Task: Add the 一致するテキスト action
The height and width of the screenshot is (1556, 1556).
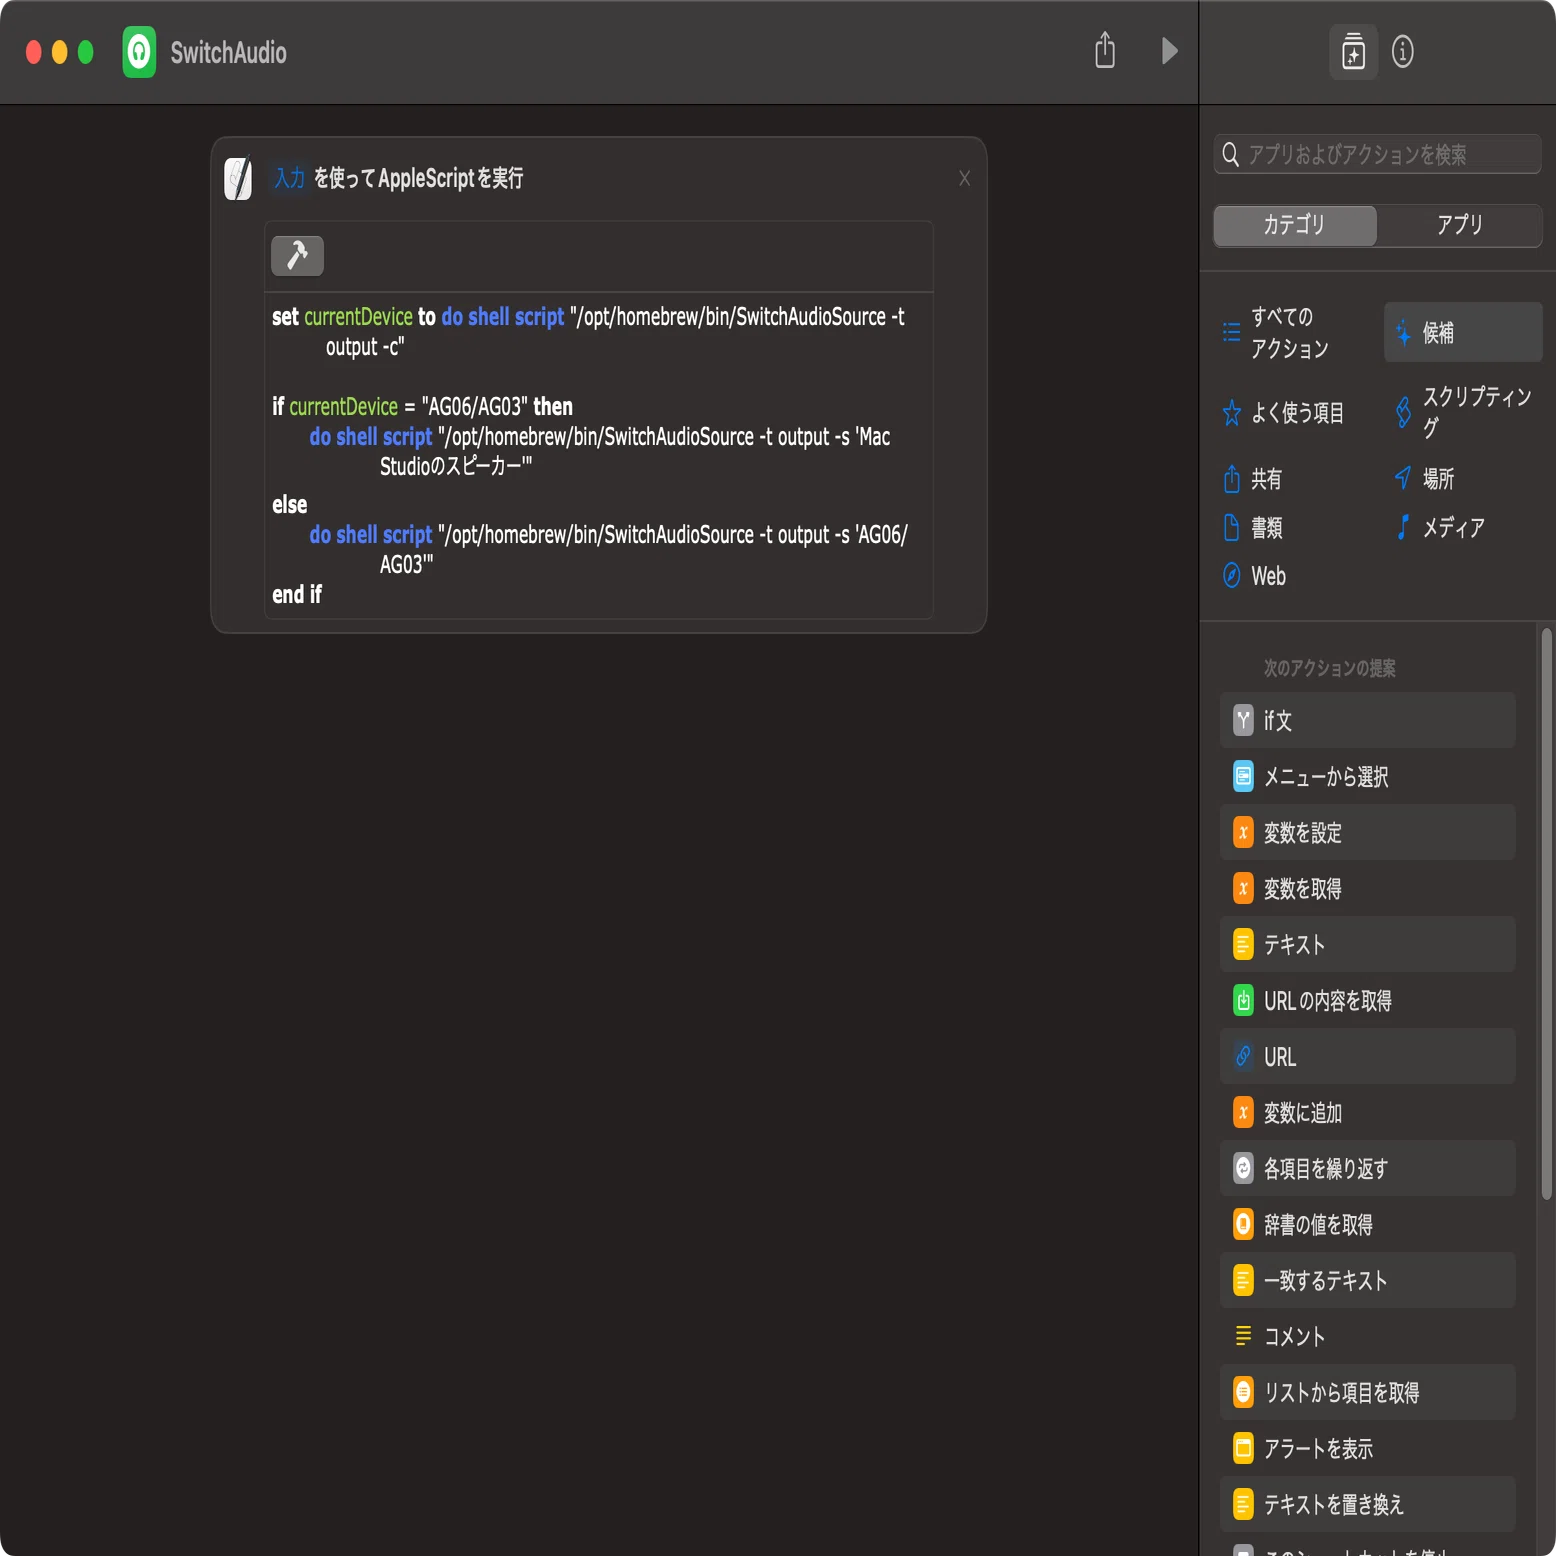Action: (1367, 1280)
